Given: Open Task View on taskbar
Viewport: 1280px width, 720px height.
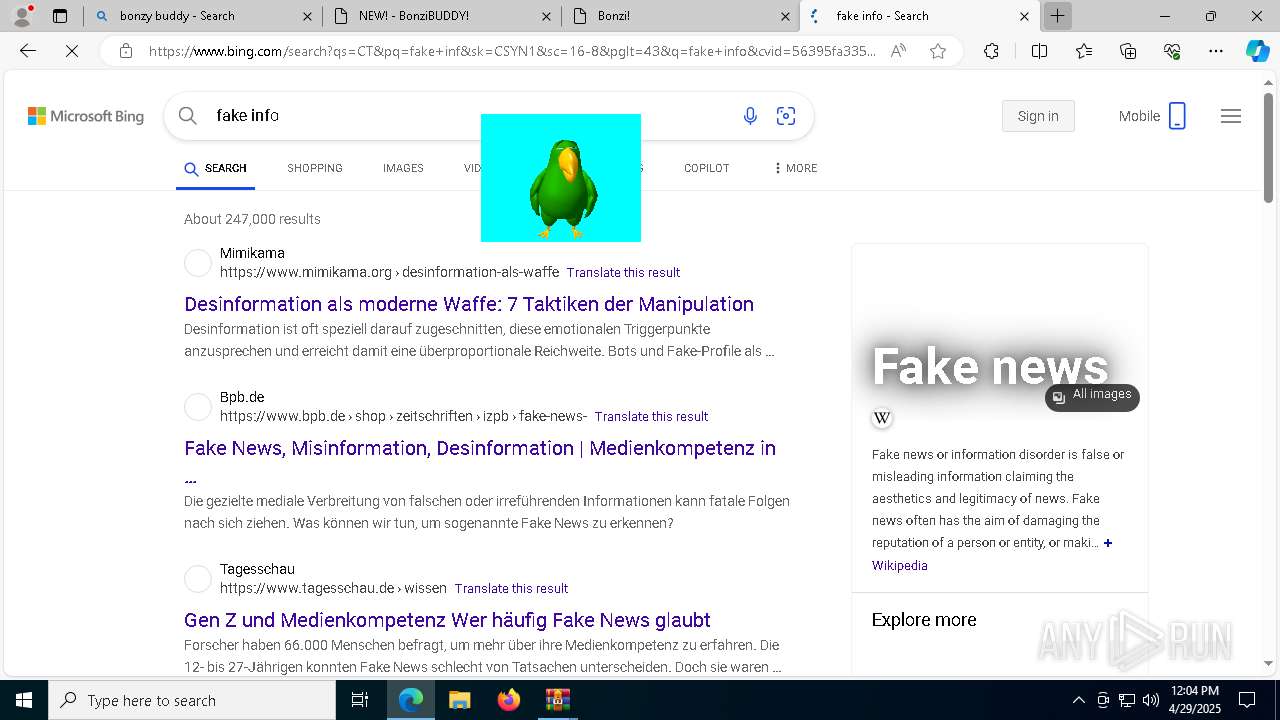Looking at the screenshot, I should click(360, 700).
